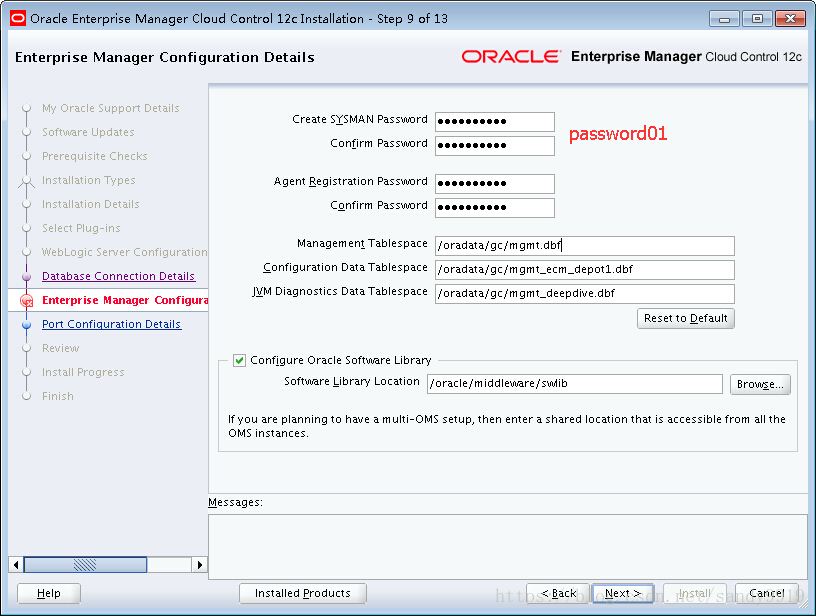This screenshot has height=616, width=816.
Task: Close the installer window
Action: click(x=790, y=19)
